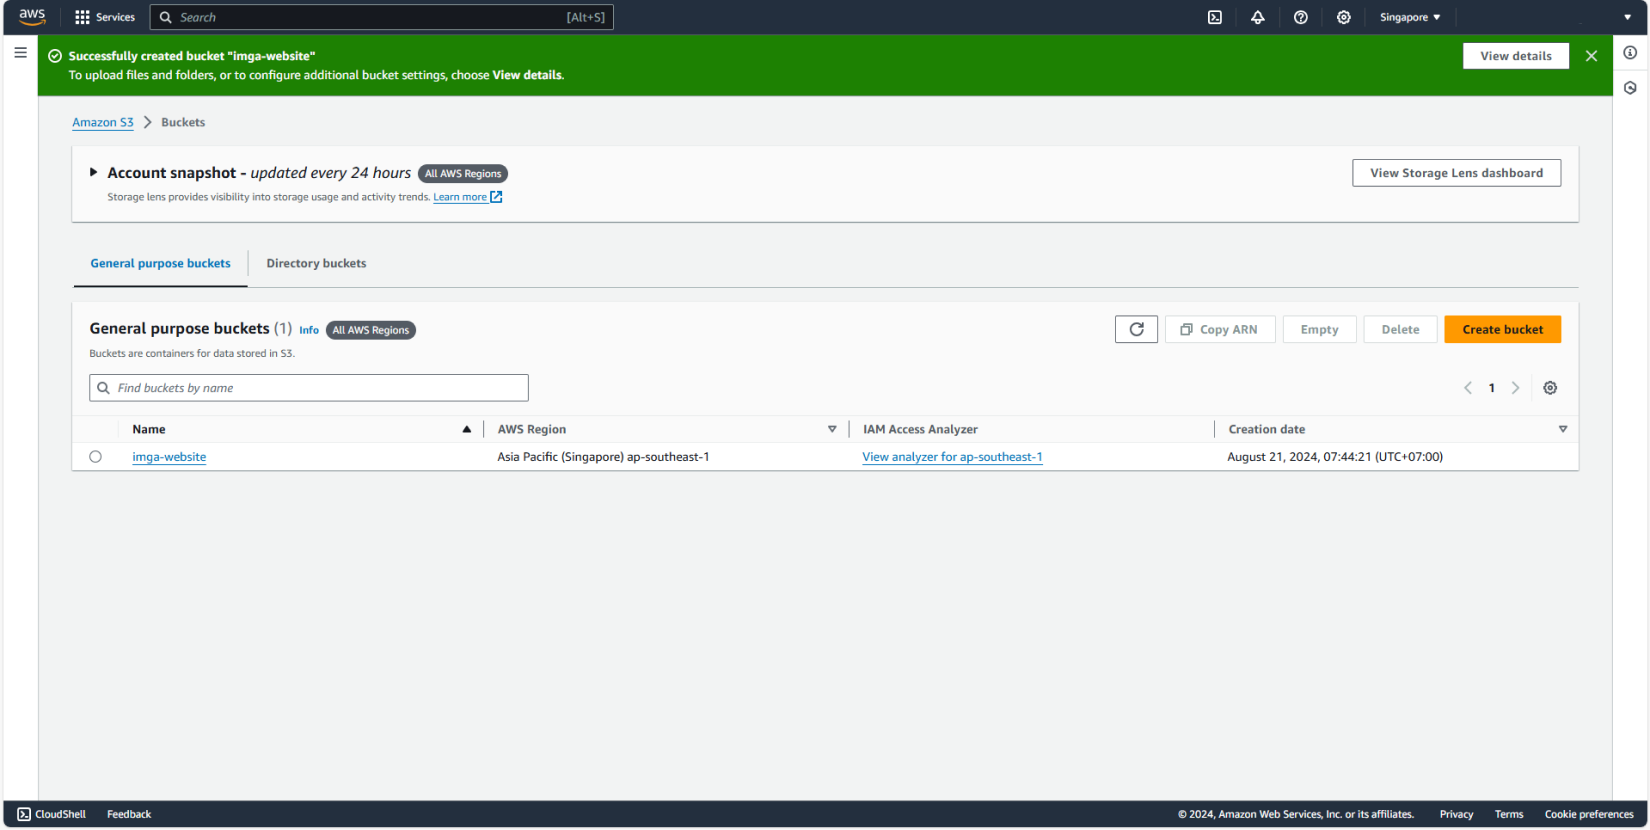Open the help question mark icon

(x=1301, y=17)
